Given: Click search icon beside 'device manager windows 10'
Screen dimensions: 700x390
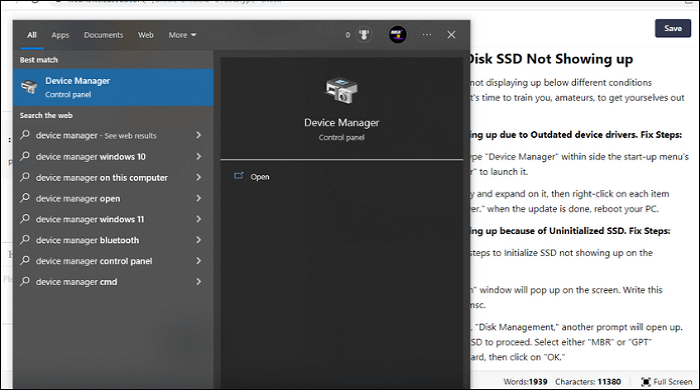Looking at the screenshot, I should pyautogui.click(x=25, y=156).
